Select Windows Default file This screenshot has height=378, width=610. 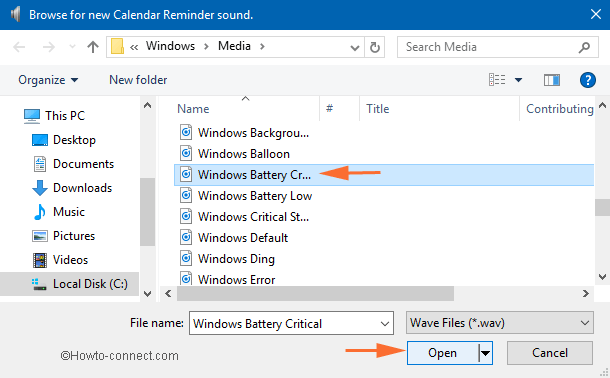tap(233, 238)
